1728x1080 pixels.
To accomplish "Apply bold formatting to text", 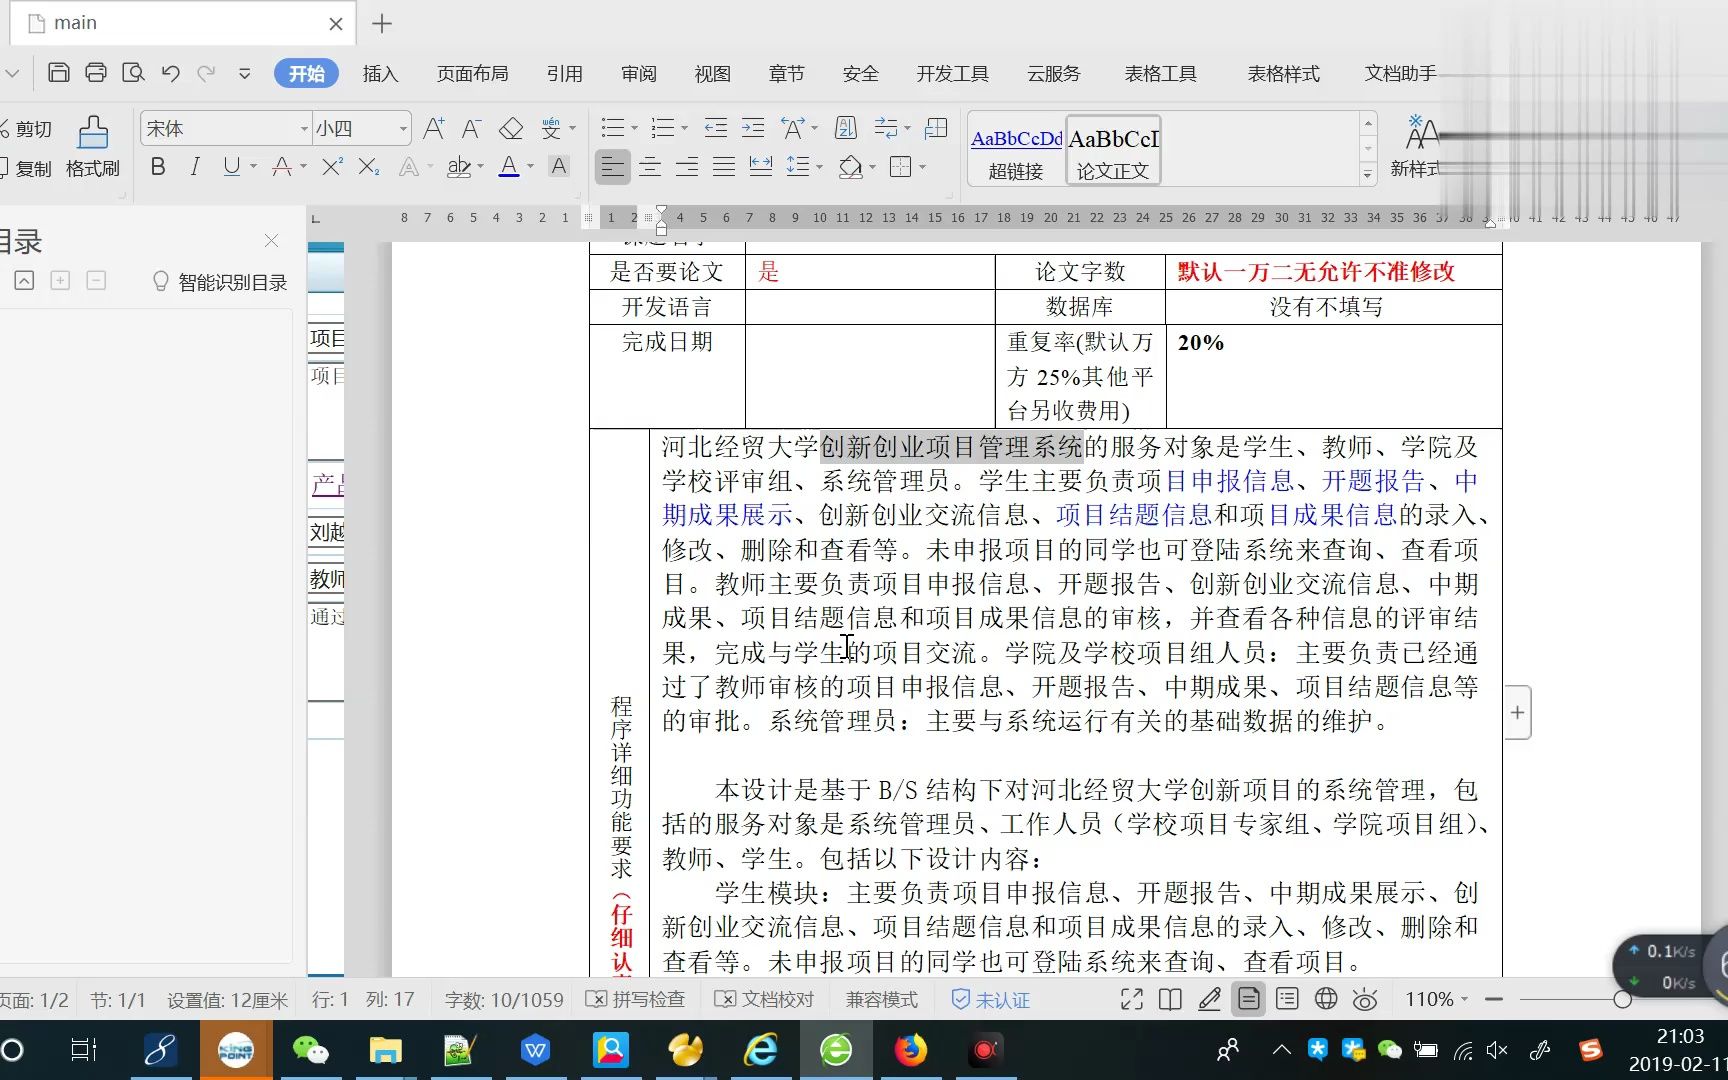I will click(157, 167).
